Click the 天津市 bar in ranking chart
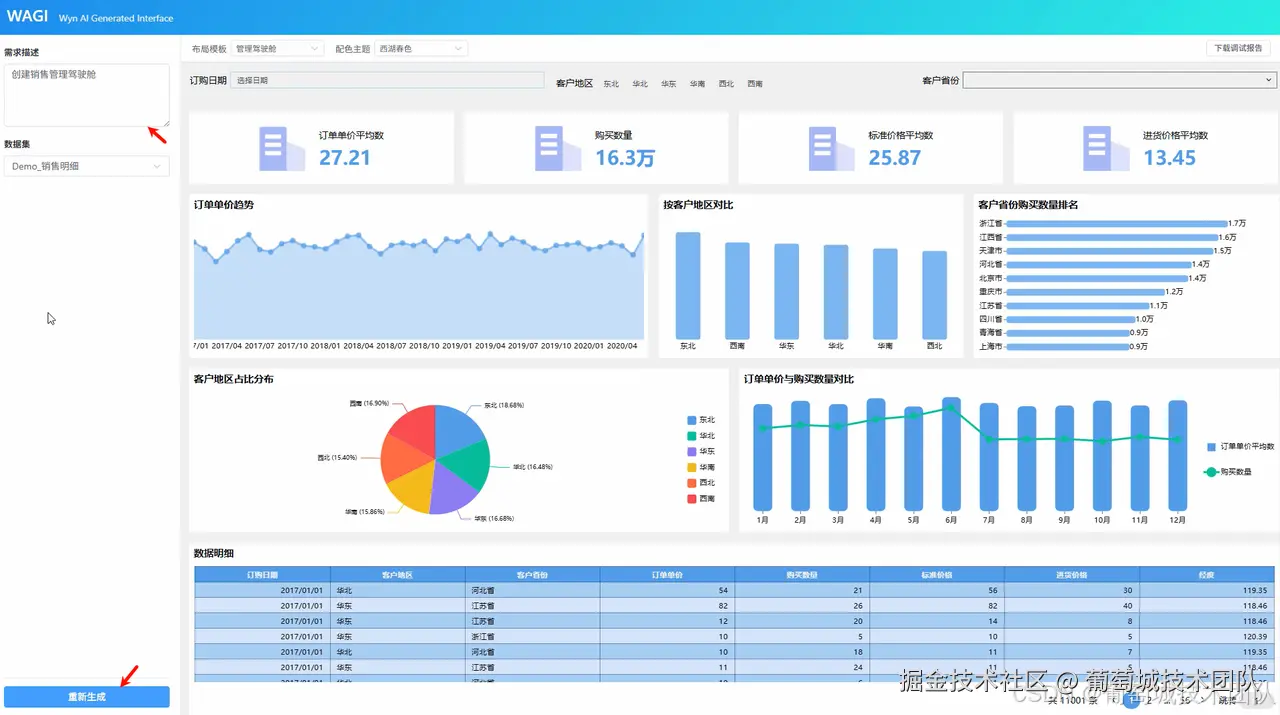This screenshot has height=715, width=1280. pos(1108,250)
